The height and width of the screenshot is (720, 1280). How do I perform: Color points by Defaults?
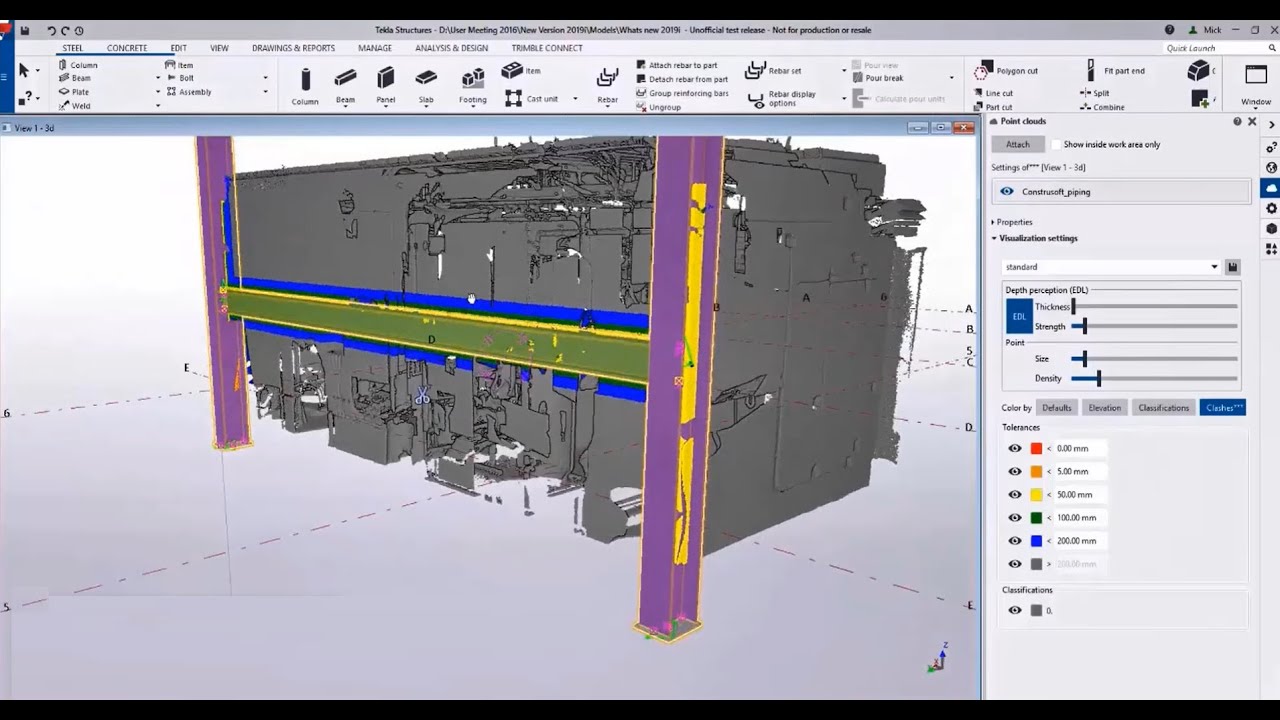coord(1057,407)
